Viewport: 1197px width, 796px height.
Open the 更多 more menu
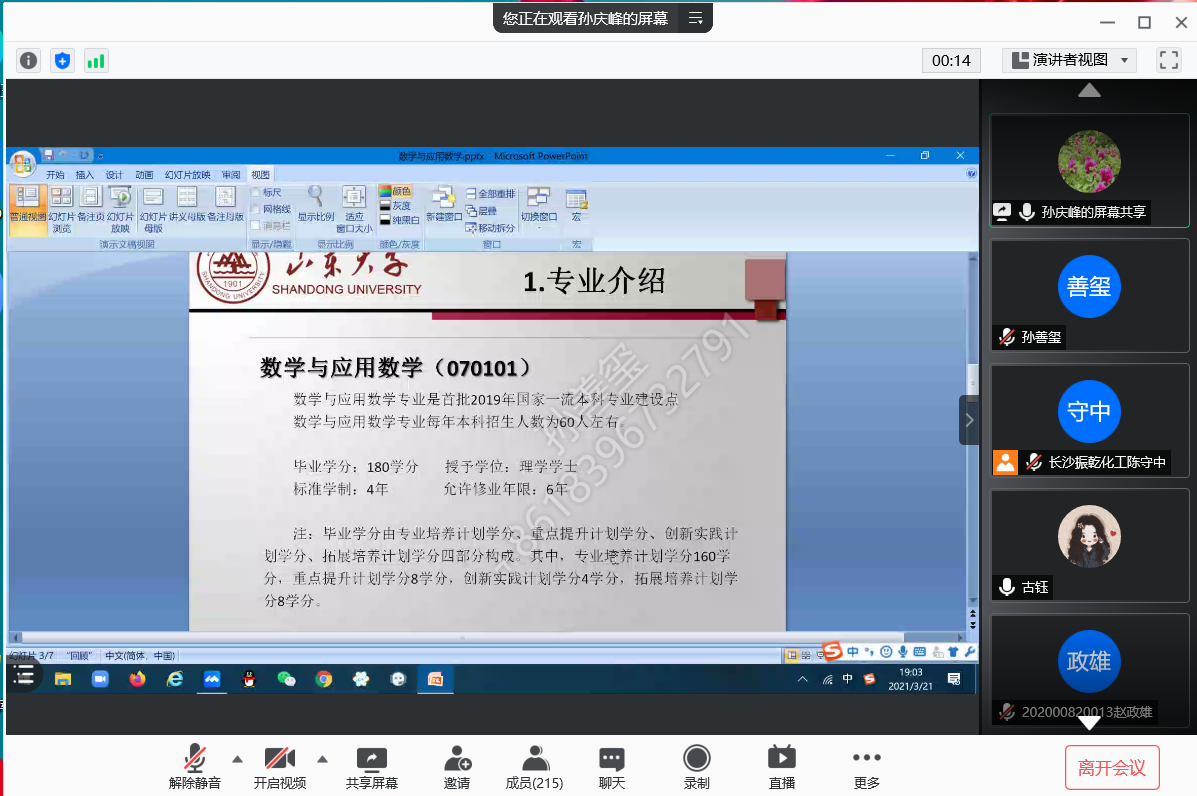[866, 768]
